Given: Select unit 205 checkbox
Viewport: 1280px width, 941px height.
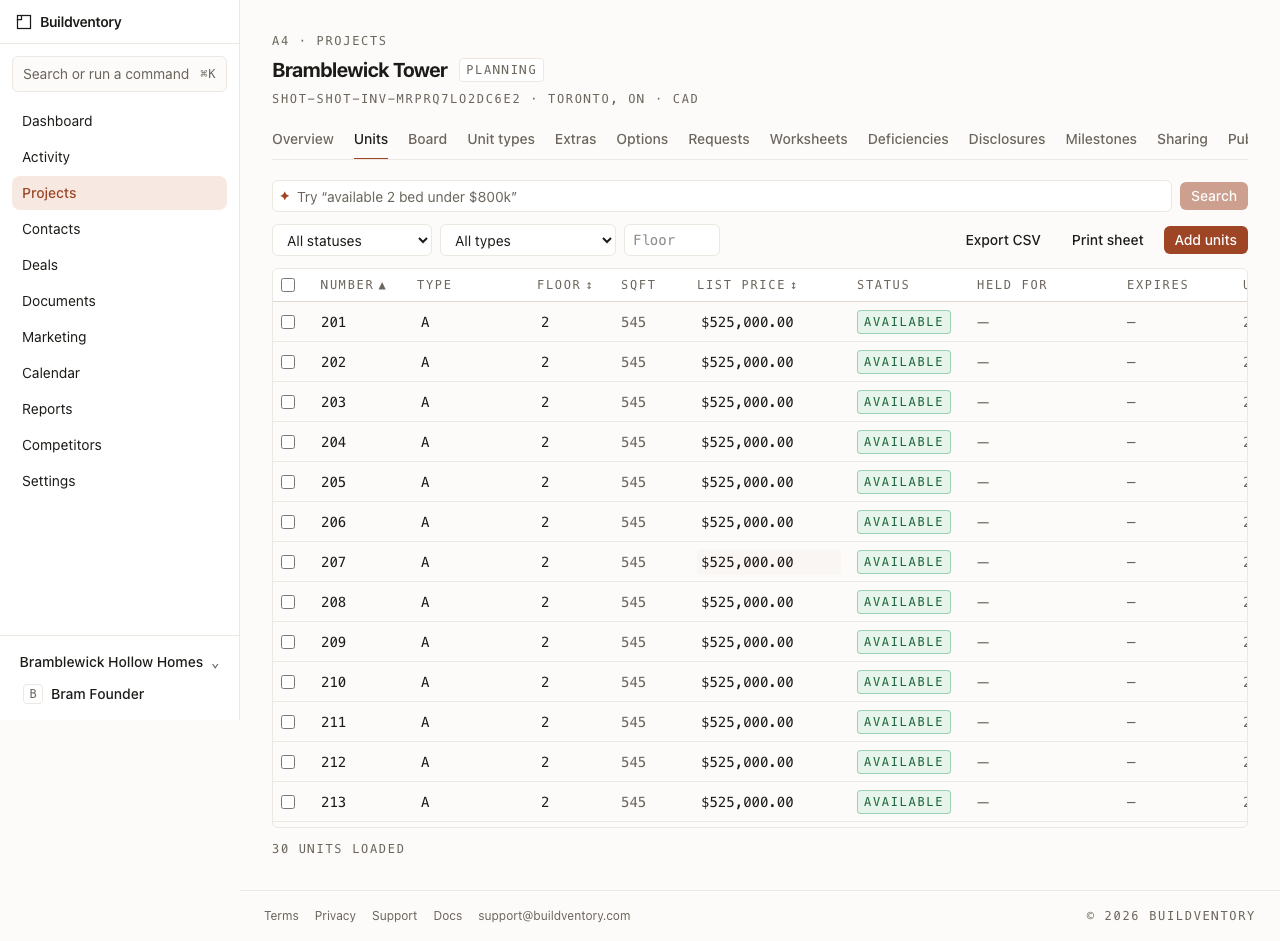Looking at the screenshot, I should coord(288,482).
